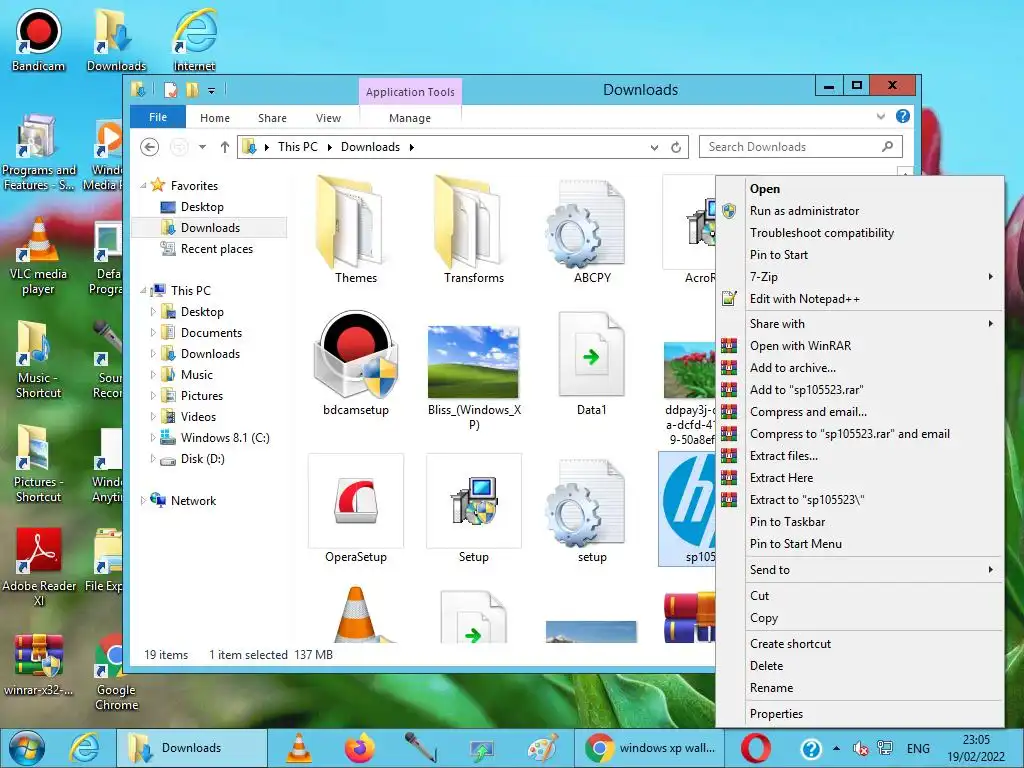
Task: Switch to the View ribbon tab
Action: [x=328, y=118]
